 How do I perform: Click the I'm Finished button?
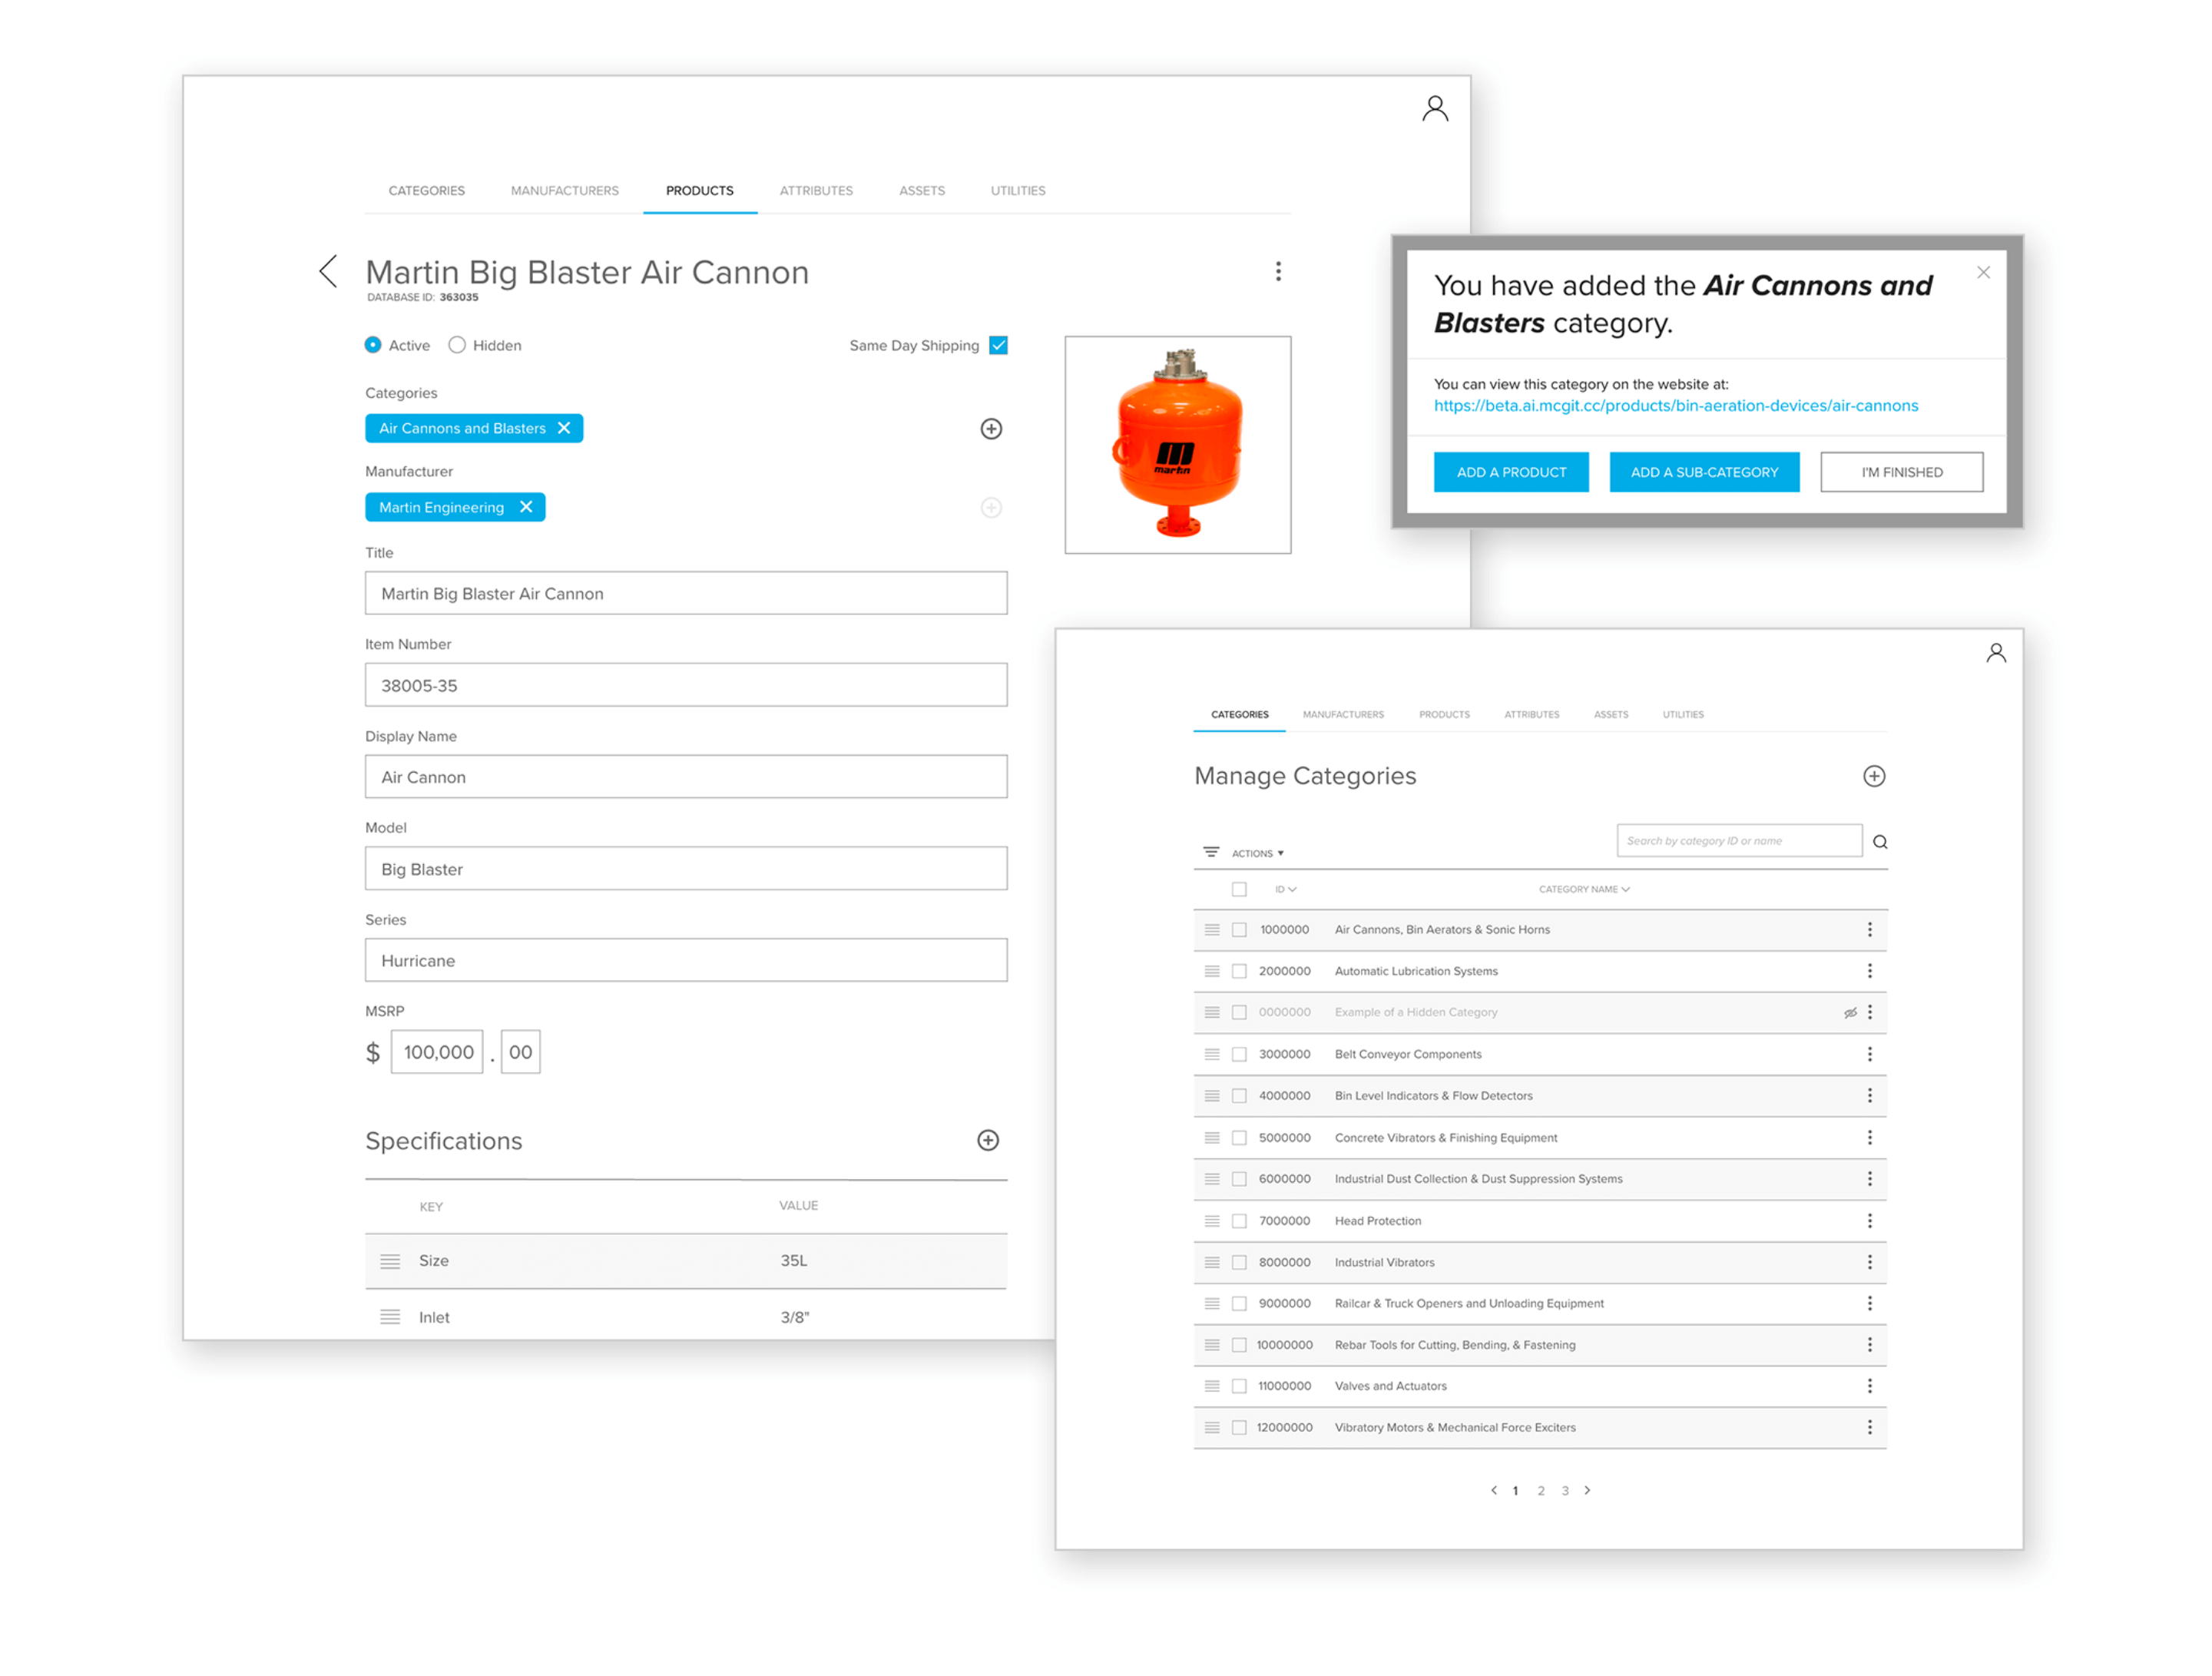coord(1900,472)
